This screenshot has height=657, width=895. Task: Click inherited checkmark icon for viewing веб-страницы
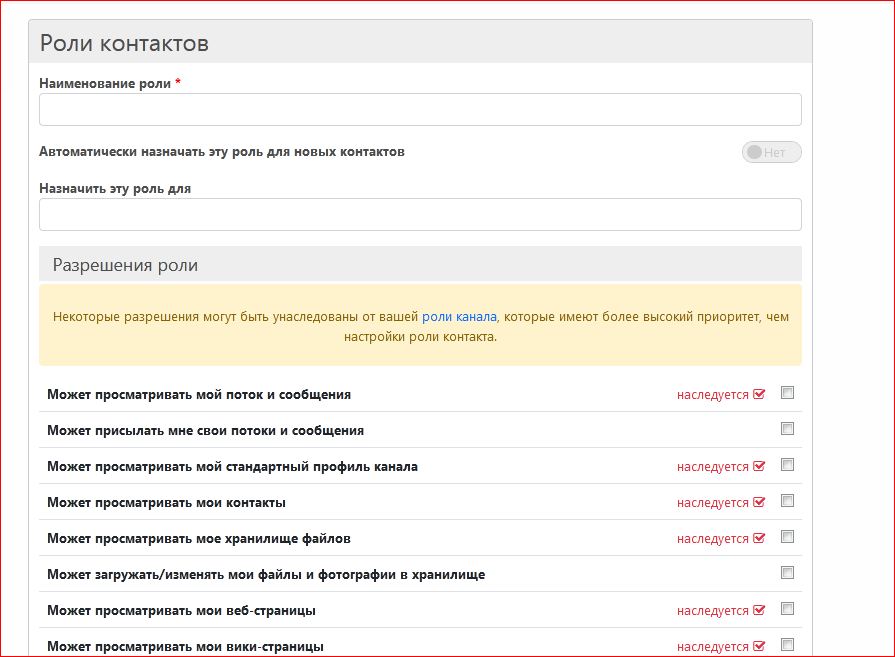[759, 610]
